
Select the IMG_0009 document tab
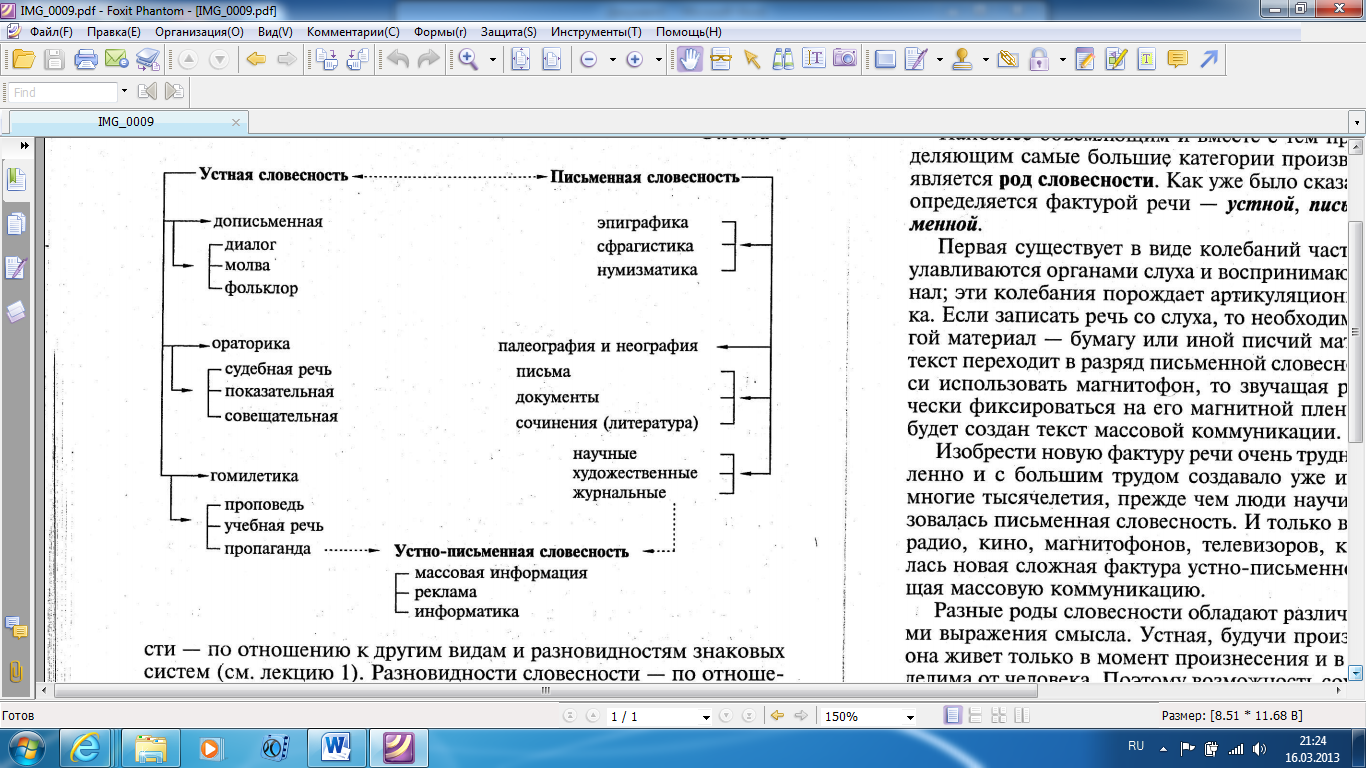coord(126,122)
